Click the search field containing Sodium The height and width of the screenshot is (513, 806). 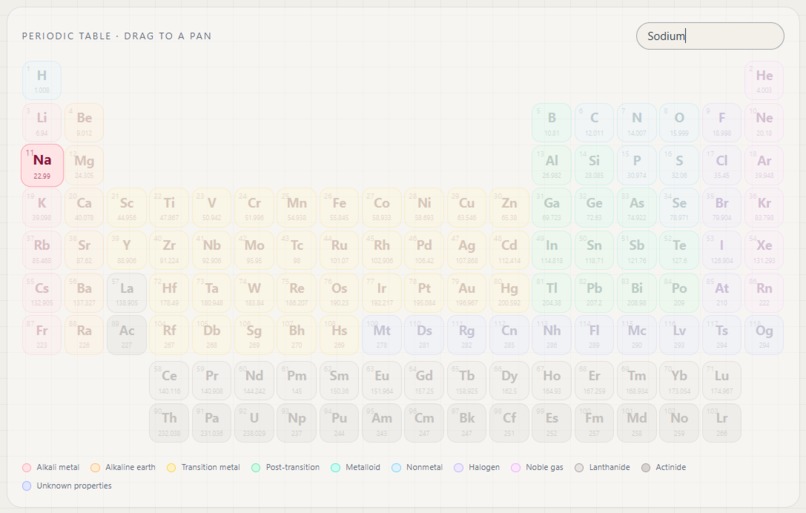pos(710,36)
